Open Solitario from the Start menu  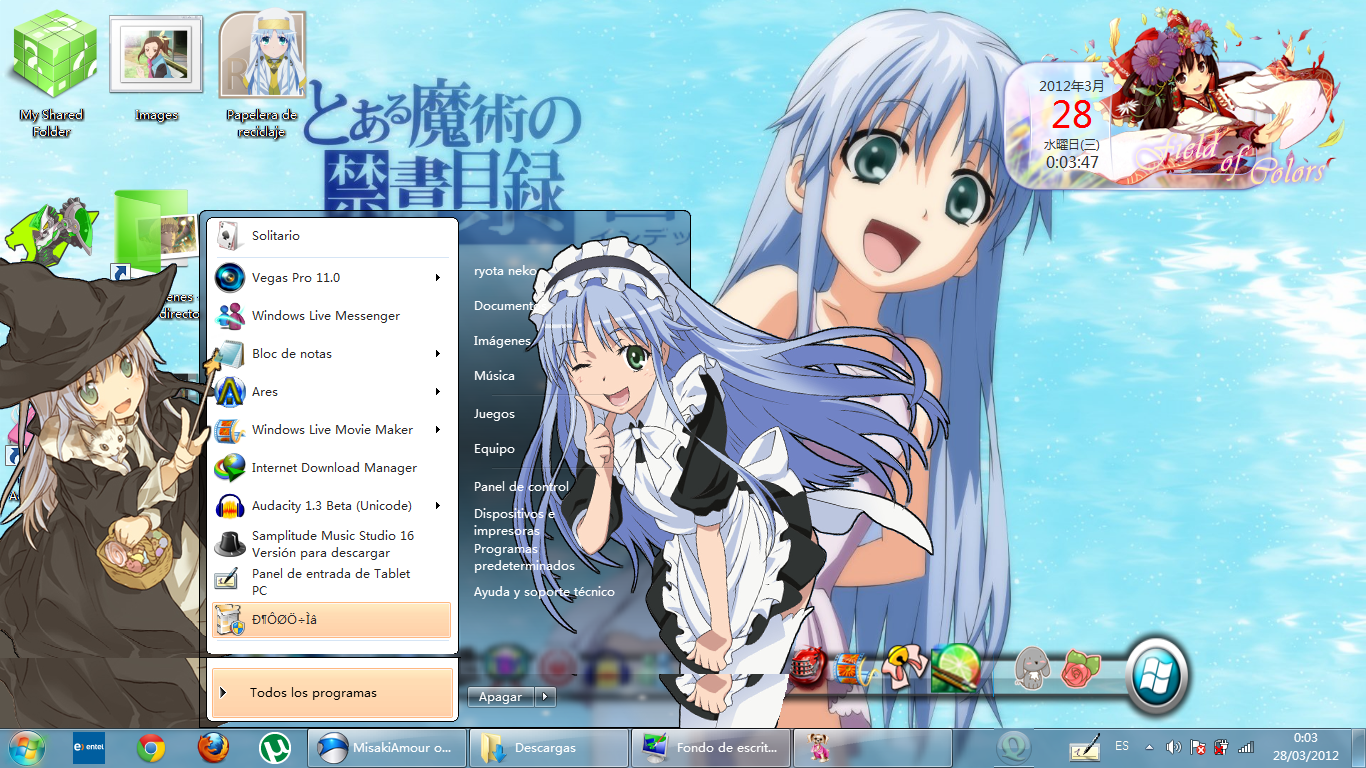(332, 236)
